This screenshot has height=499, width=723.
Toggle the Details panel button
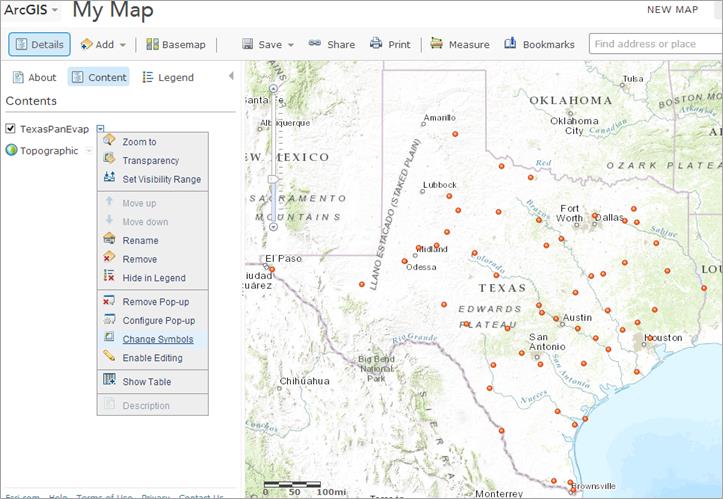(x=40, y=44)
